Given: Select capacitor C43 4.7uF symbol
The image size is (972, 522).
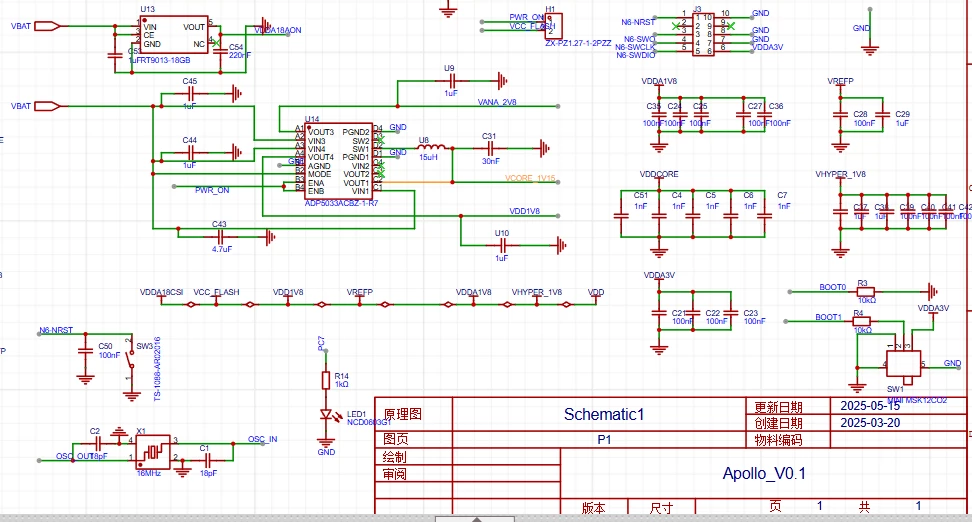Looking at the screenshot, I should point(219,236).
